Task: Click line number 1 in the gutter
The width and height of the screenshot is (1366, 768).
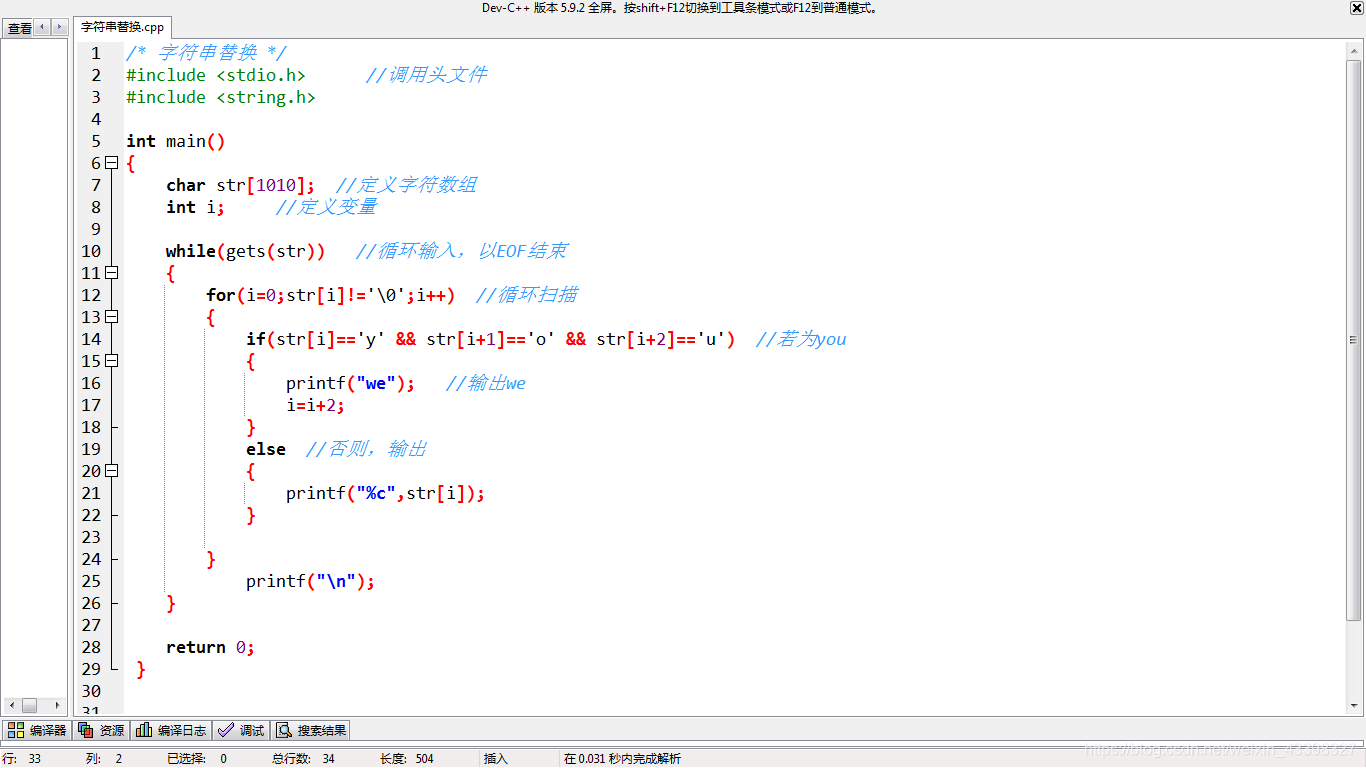Action: (x=96, y=53)
